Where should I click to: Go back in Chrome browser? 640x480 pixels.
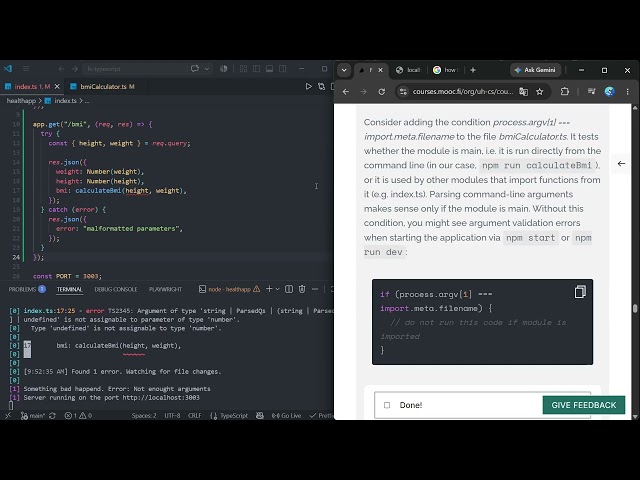(x=346, y=92)
